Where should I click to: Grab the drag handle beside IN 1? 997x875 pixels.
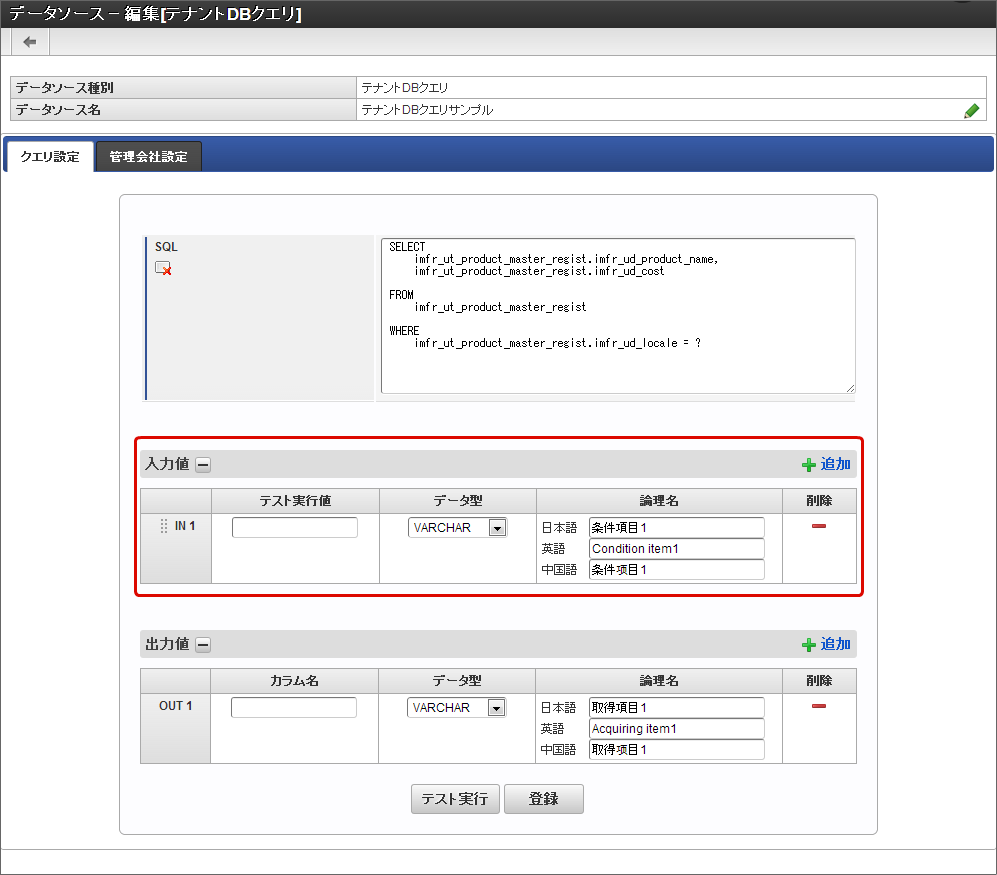coord(164,526)
